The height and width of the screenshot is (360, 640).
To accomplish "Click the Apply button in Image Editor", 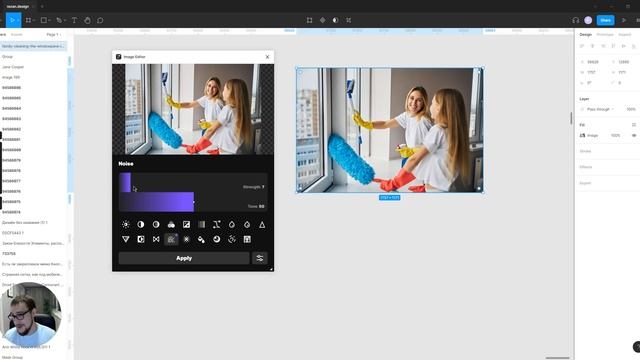I will point(184,258).
